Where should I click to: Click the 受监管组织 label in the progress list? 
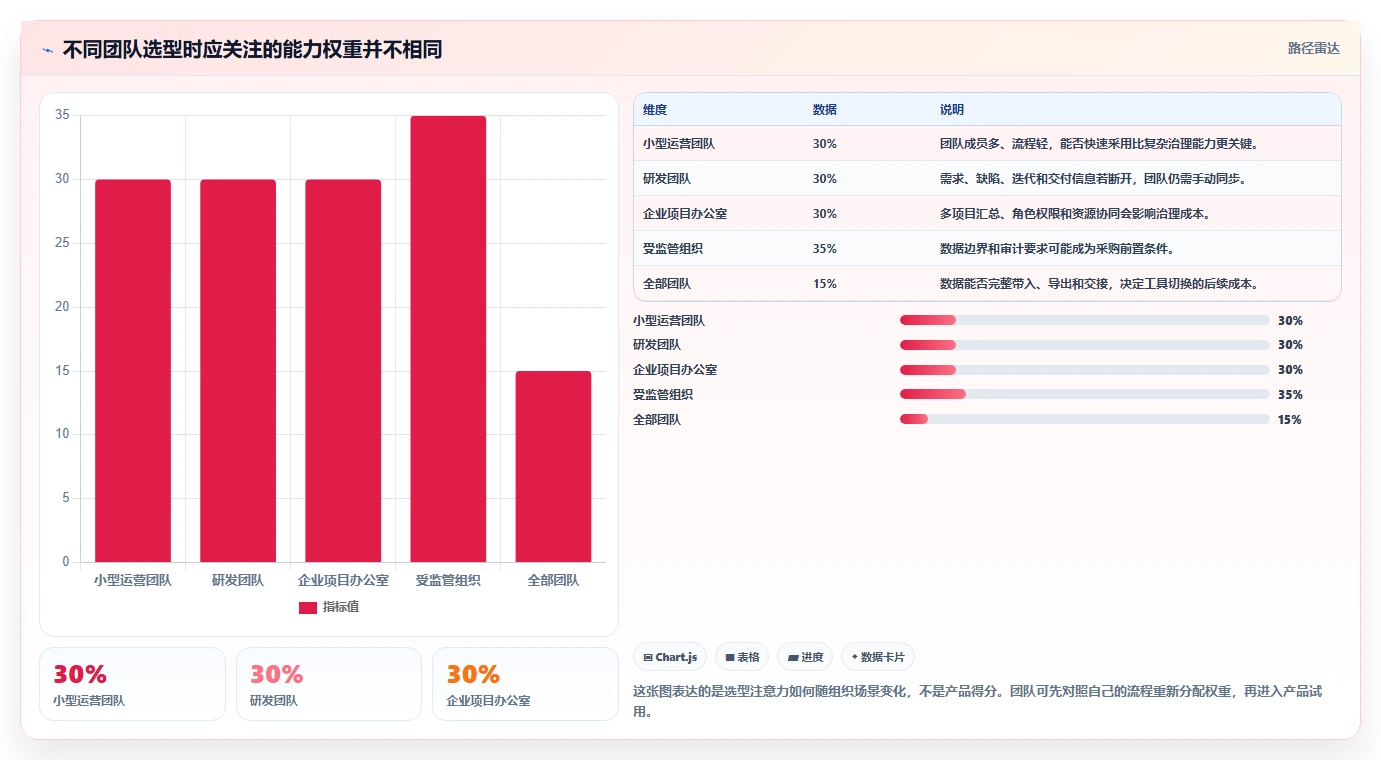[x=663, y=394]
